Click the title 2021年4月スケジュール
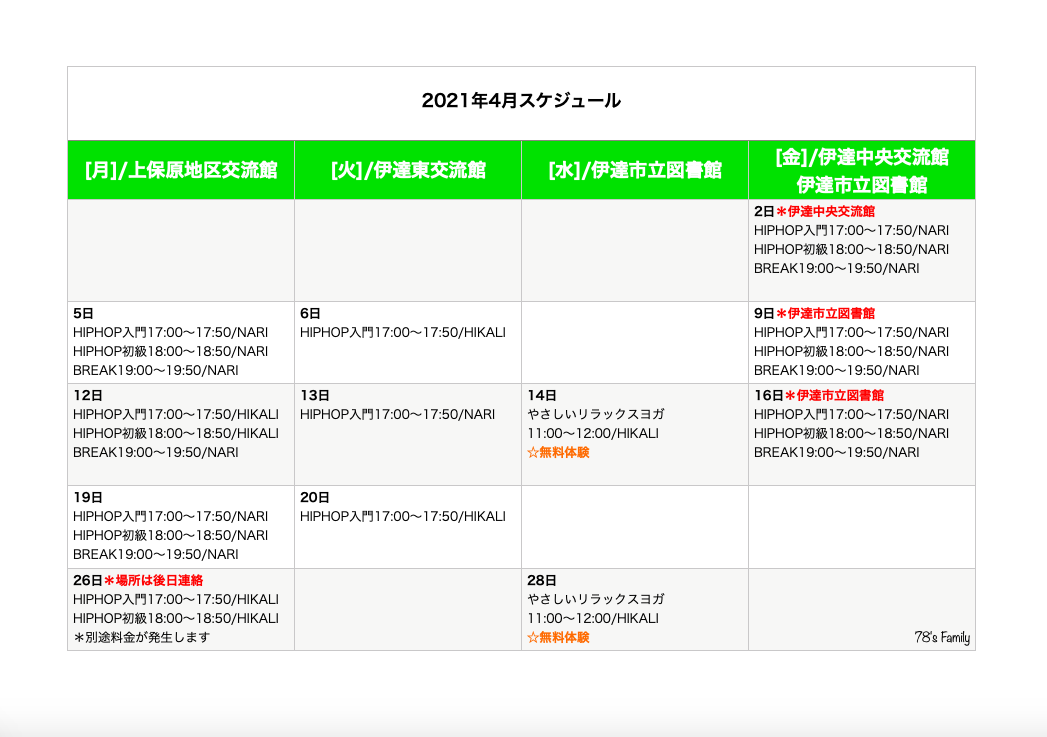The height and width of the screenshot is (737, 1047). 521,101
